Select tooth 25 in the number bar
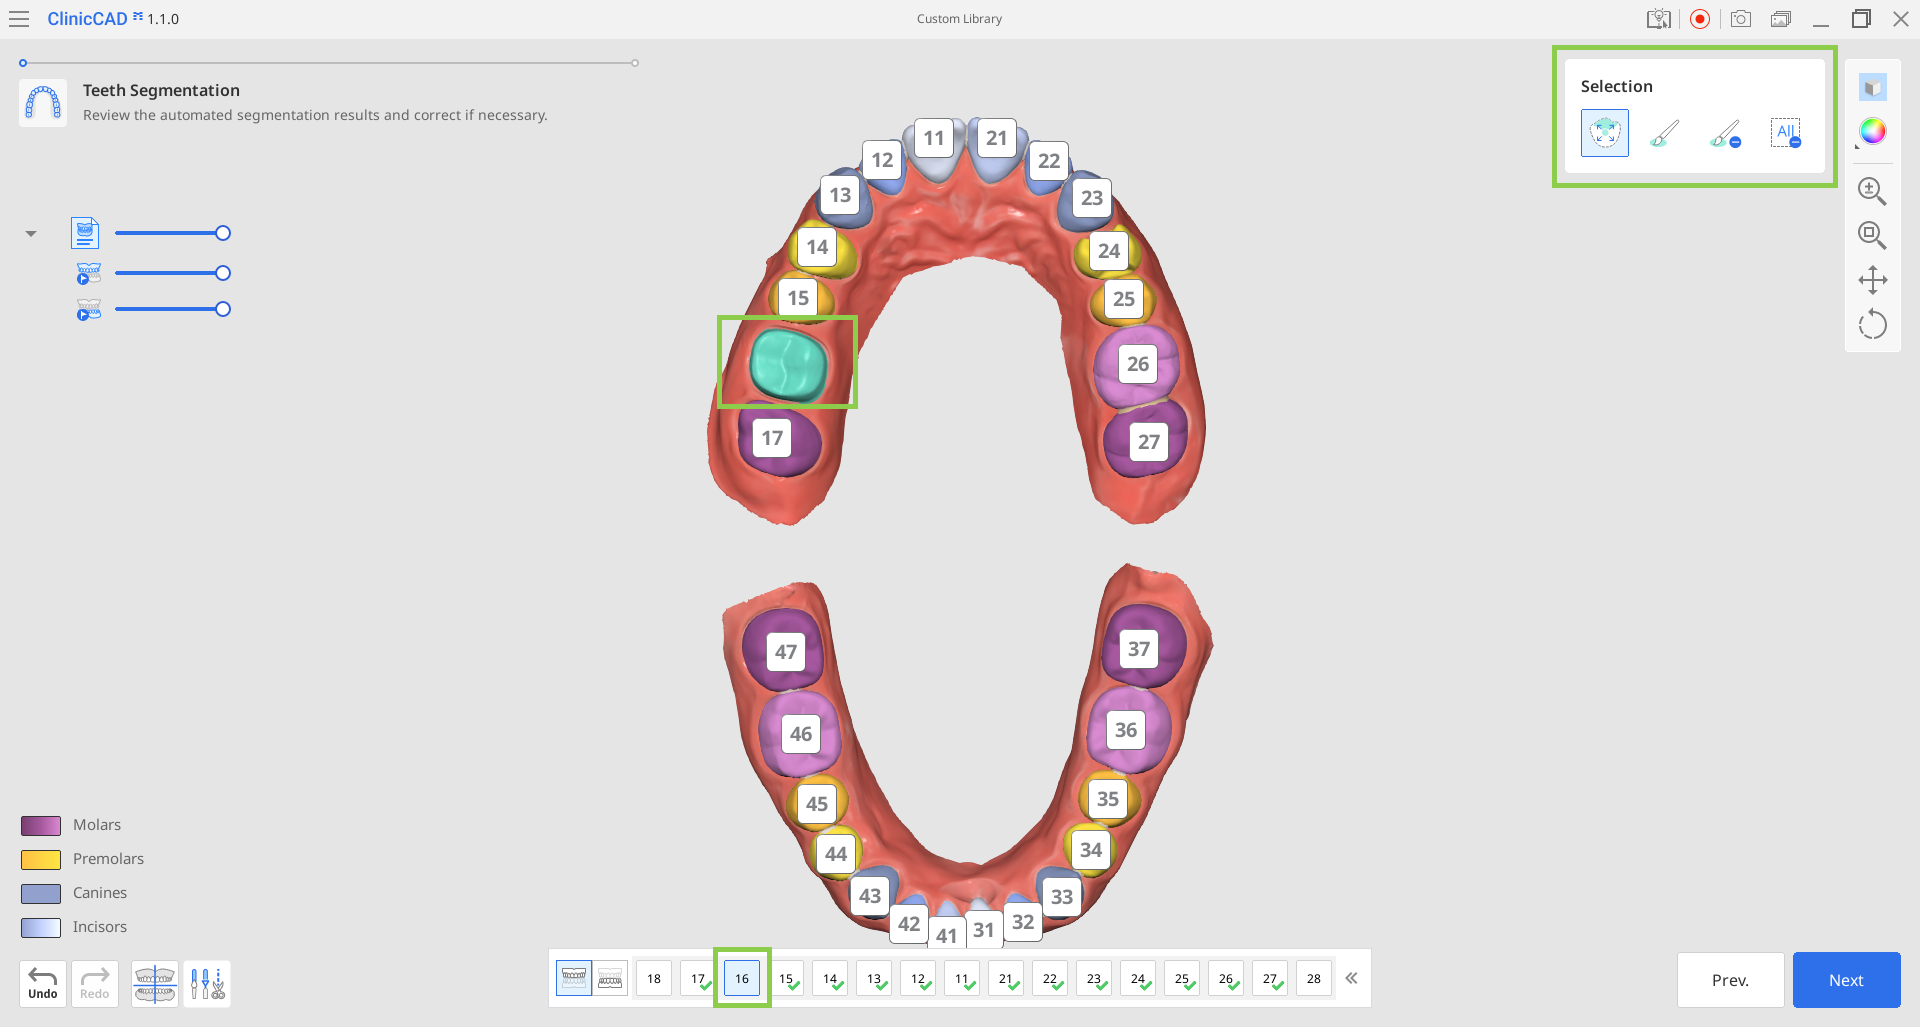The height and width of the screenshot is (1027, 1920). (1182, 978)
